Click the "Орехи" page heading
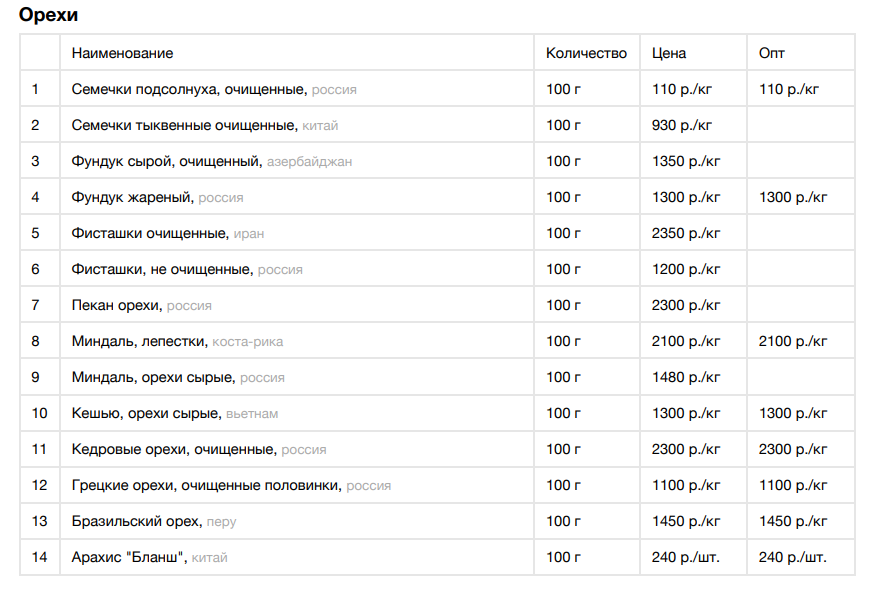The image size is (878, 589). (x=48, y=15)
